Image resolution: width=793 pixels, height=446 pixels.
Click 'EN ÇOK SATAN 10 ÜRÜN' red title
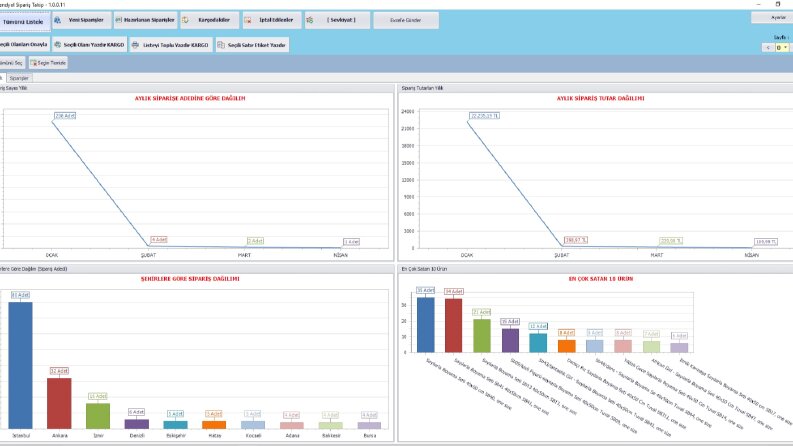tap(600, 279)
